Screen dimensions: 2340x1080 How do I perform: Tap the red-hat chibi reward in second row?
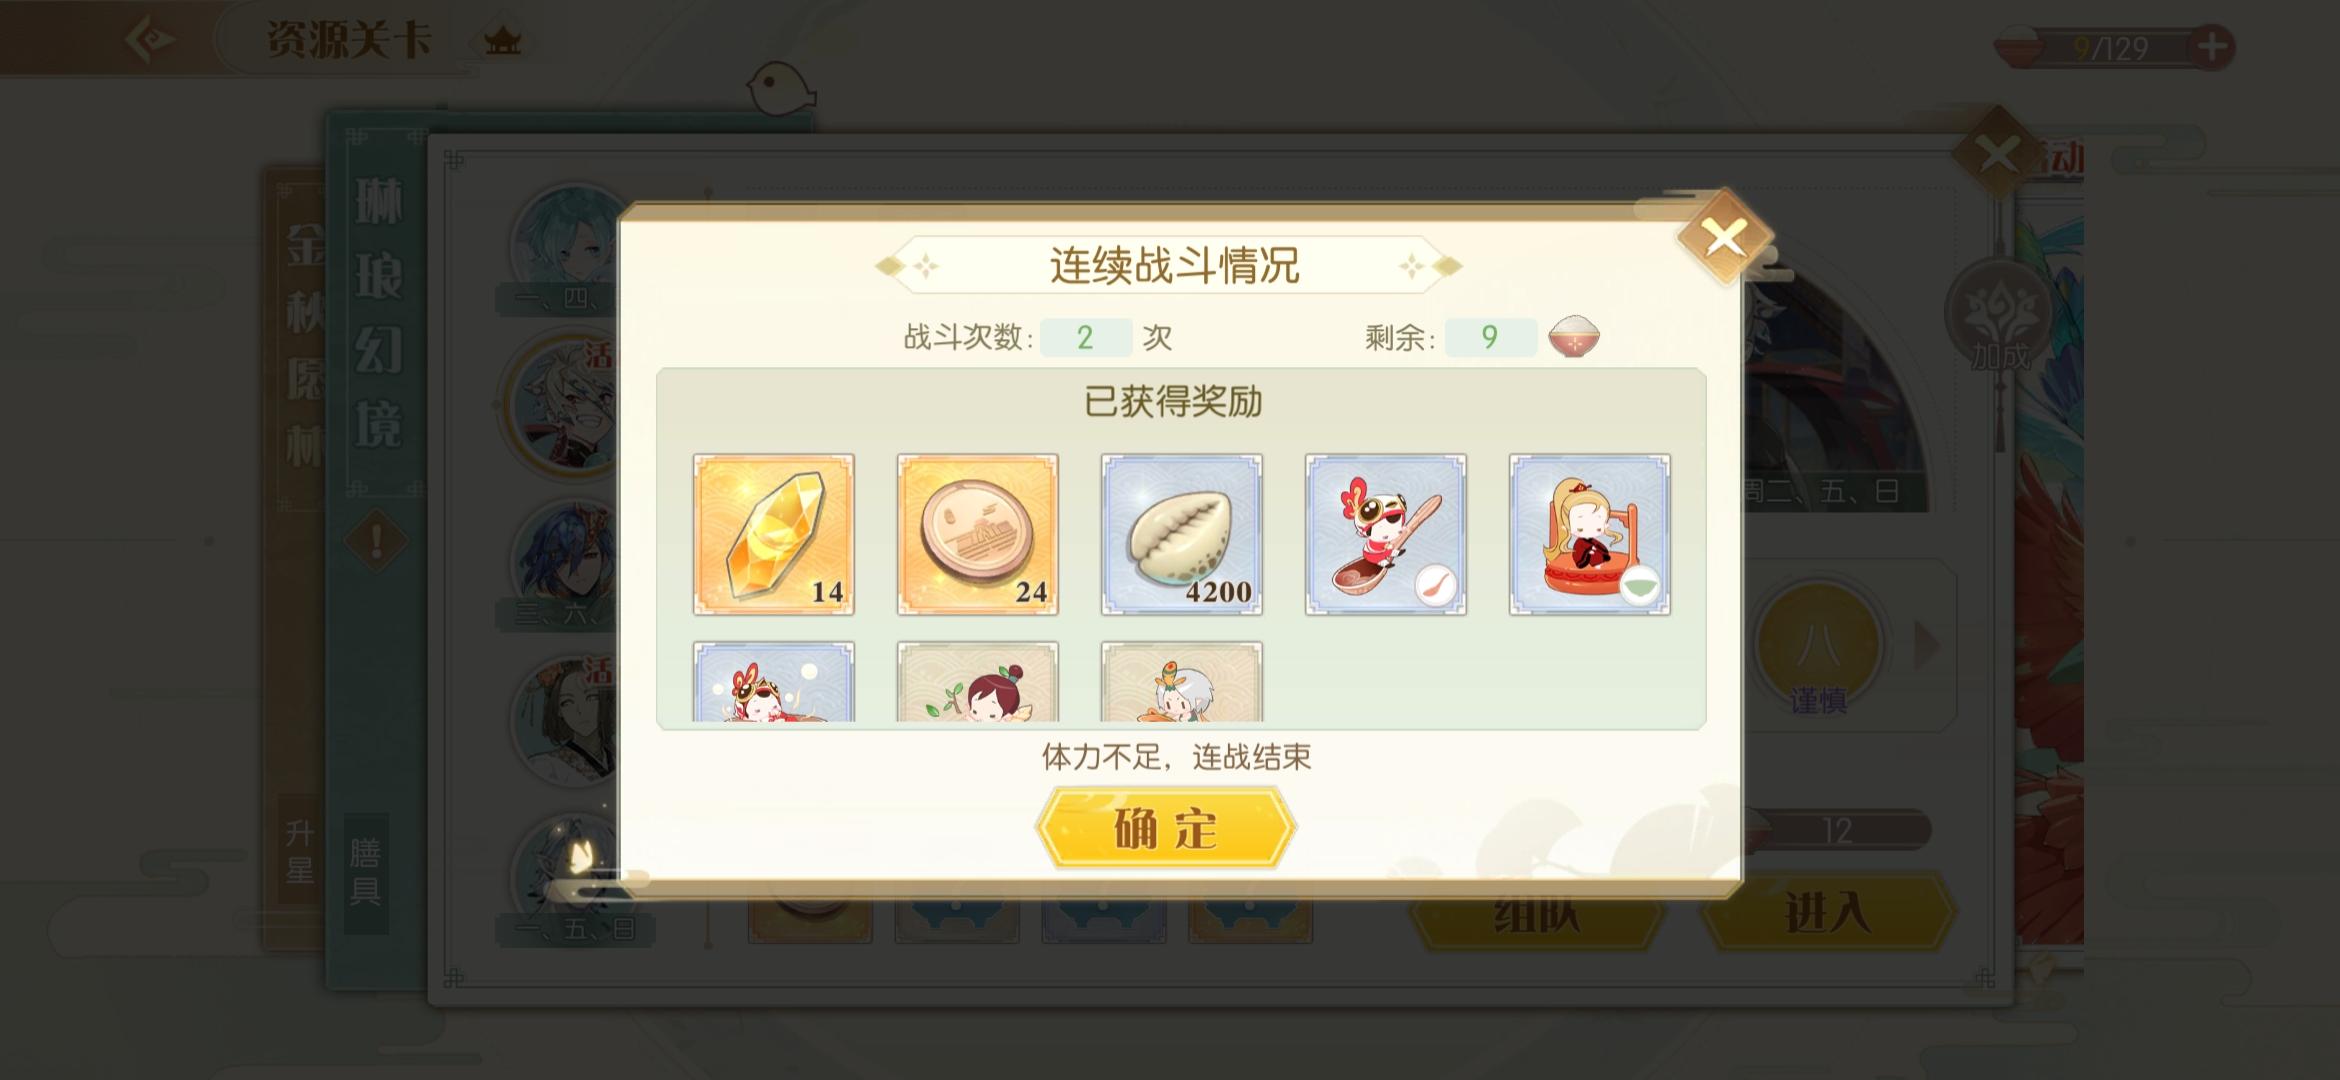[x=774, y=682]
